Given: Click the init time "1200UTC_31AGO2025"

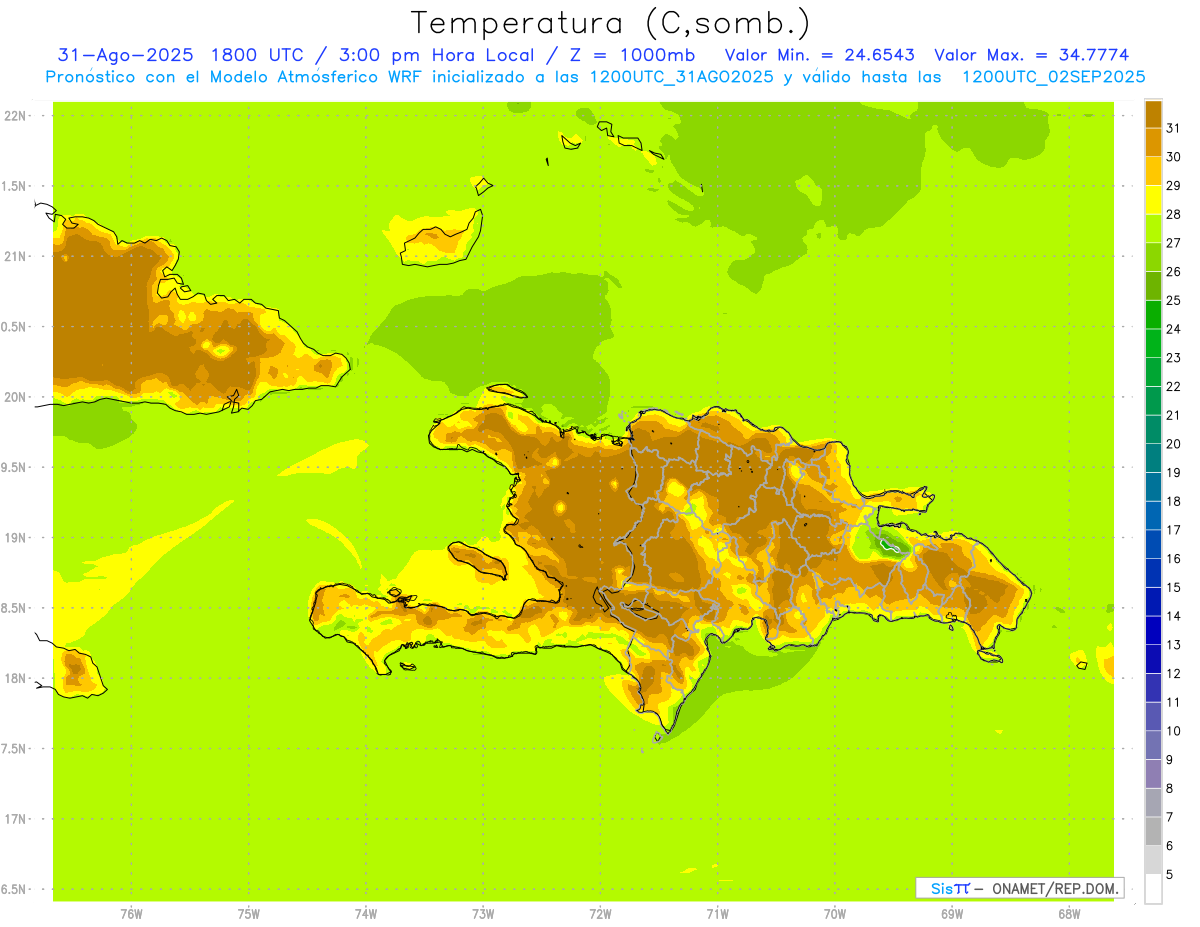Looking at the screenshot, I should 681,77.
